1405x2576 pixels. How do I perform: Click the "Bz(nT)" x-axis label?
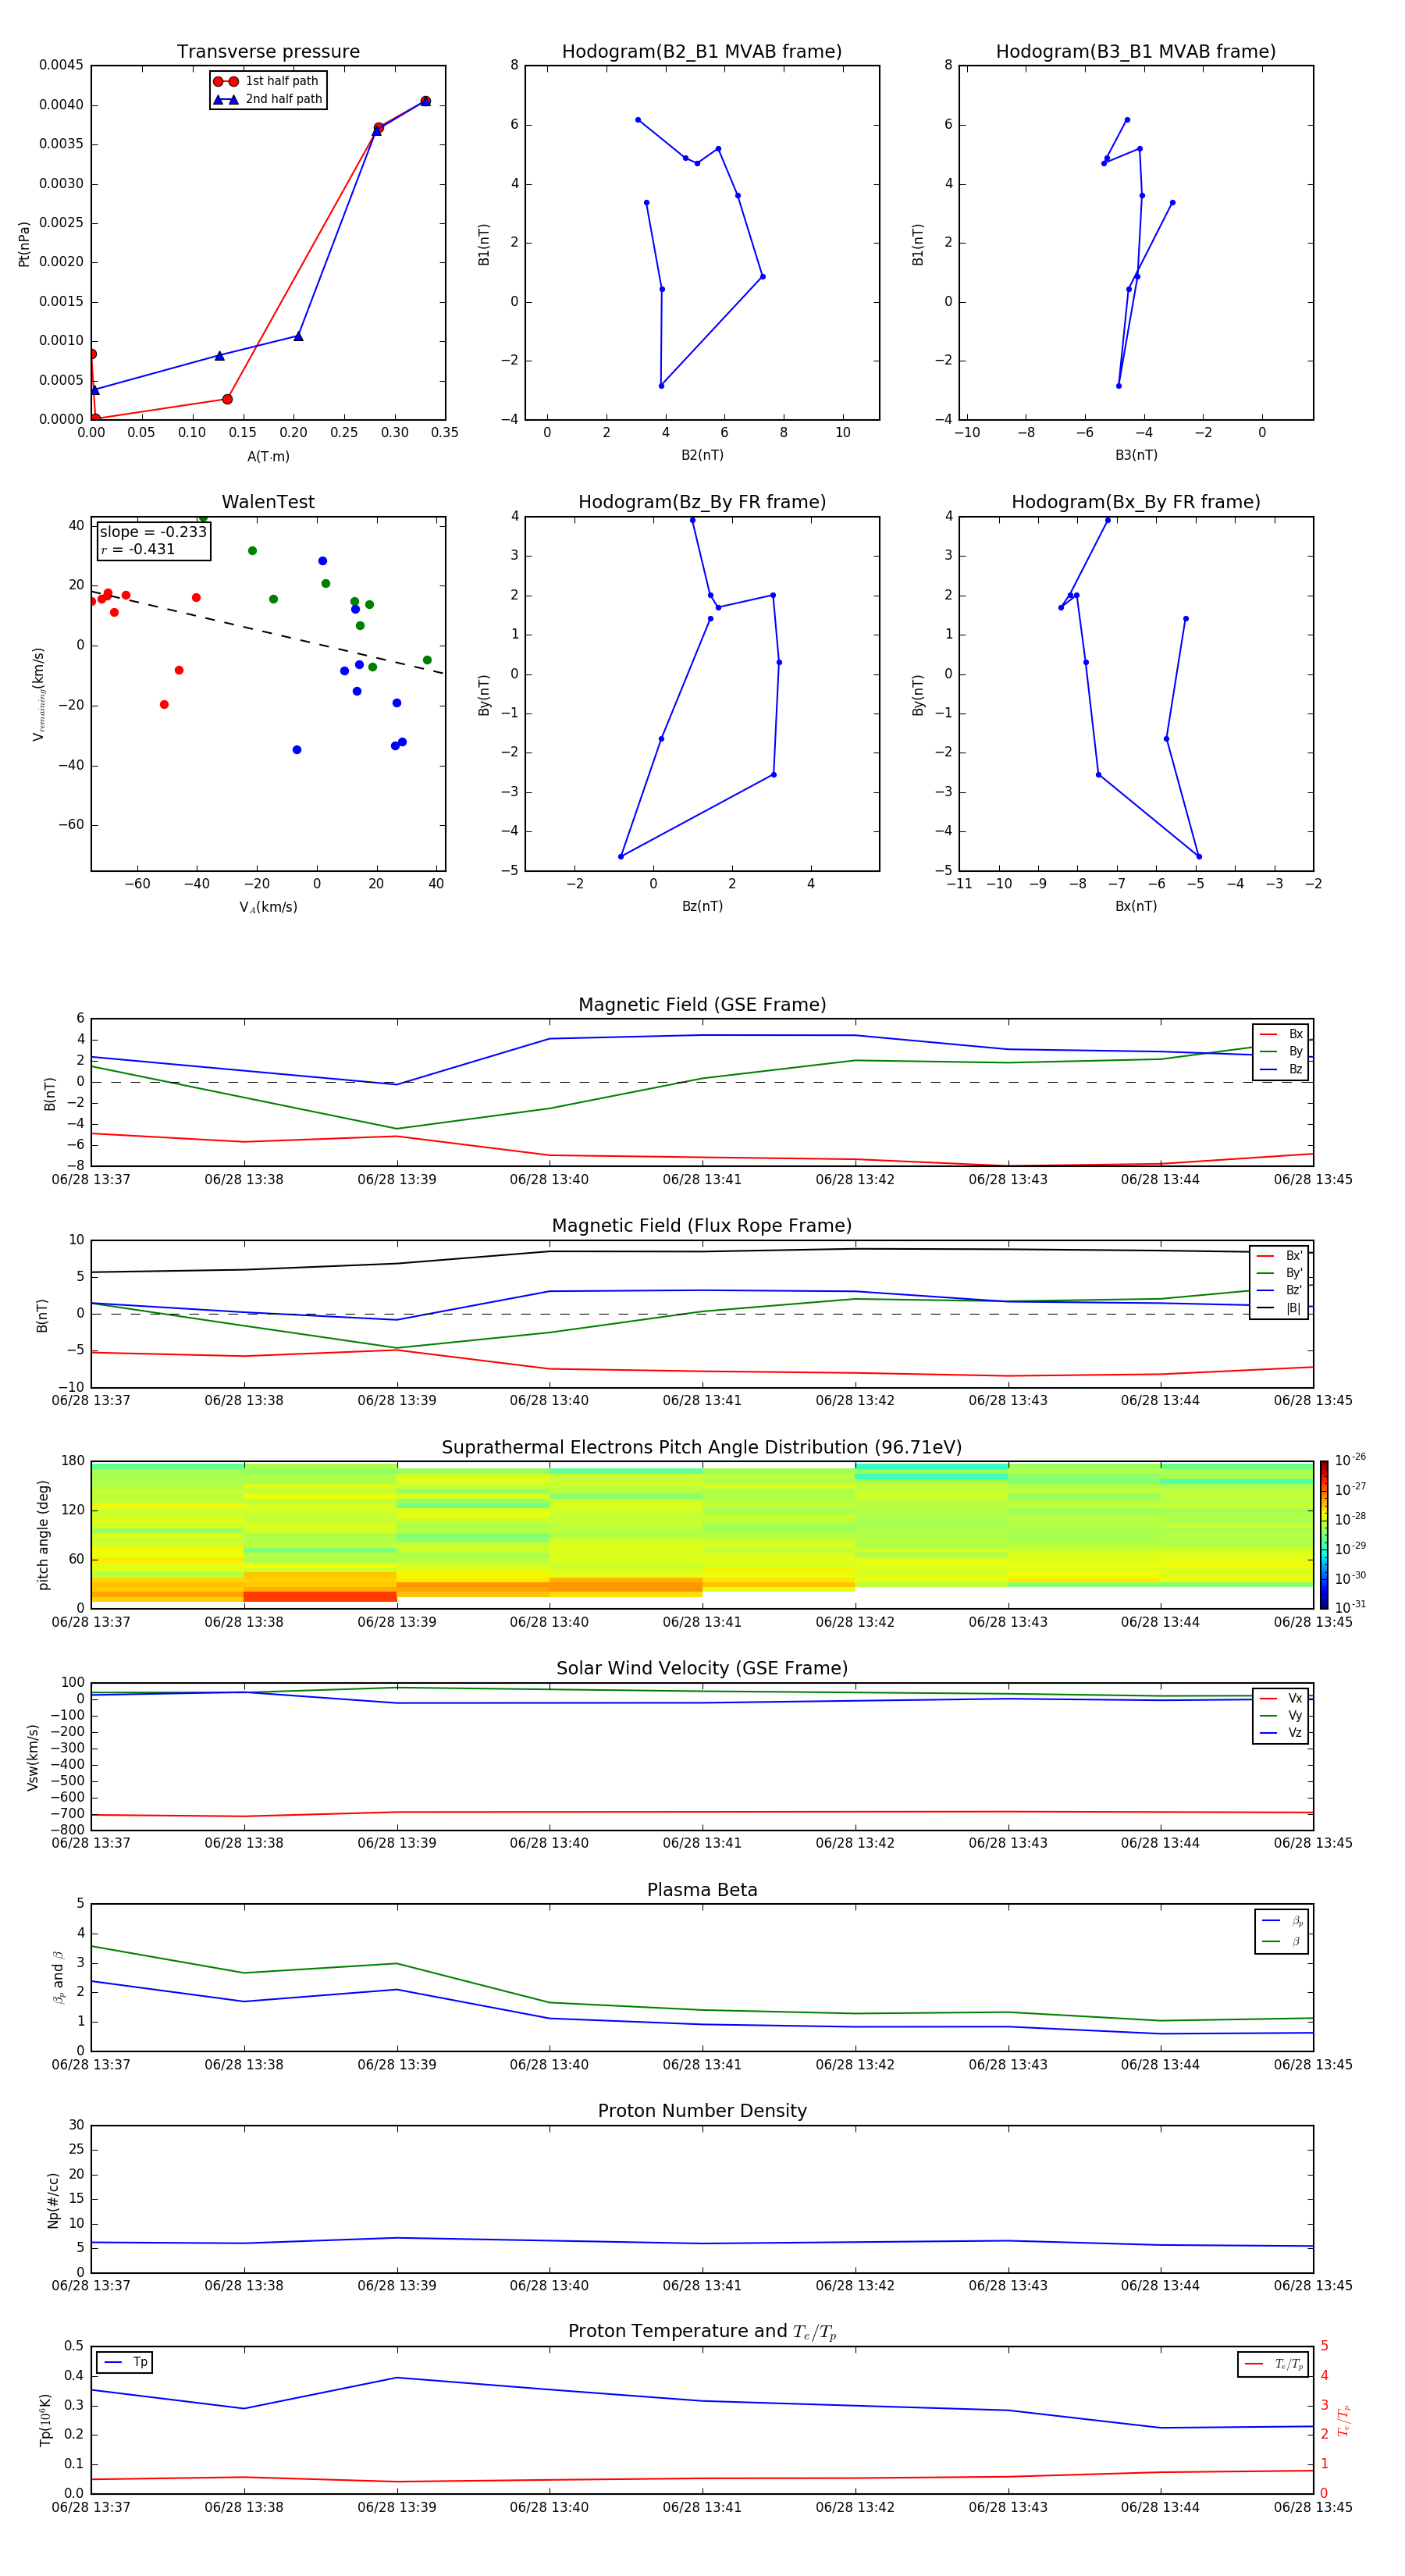pyautogui.click(x=702, y=906)
